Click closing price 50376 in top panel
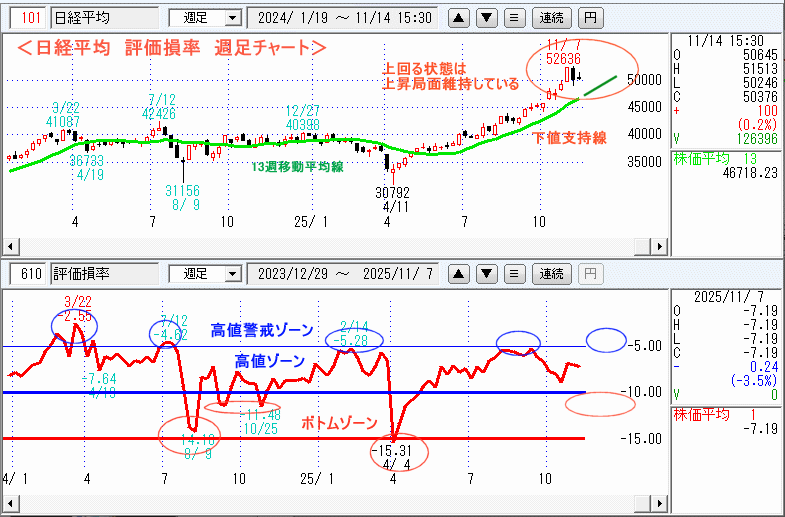785x517 pixels. coord(760,97)
